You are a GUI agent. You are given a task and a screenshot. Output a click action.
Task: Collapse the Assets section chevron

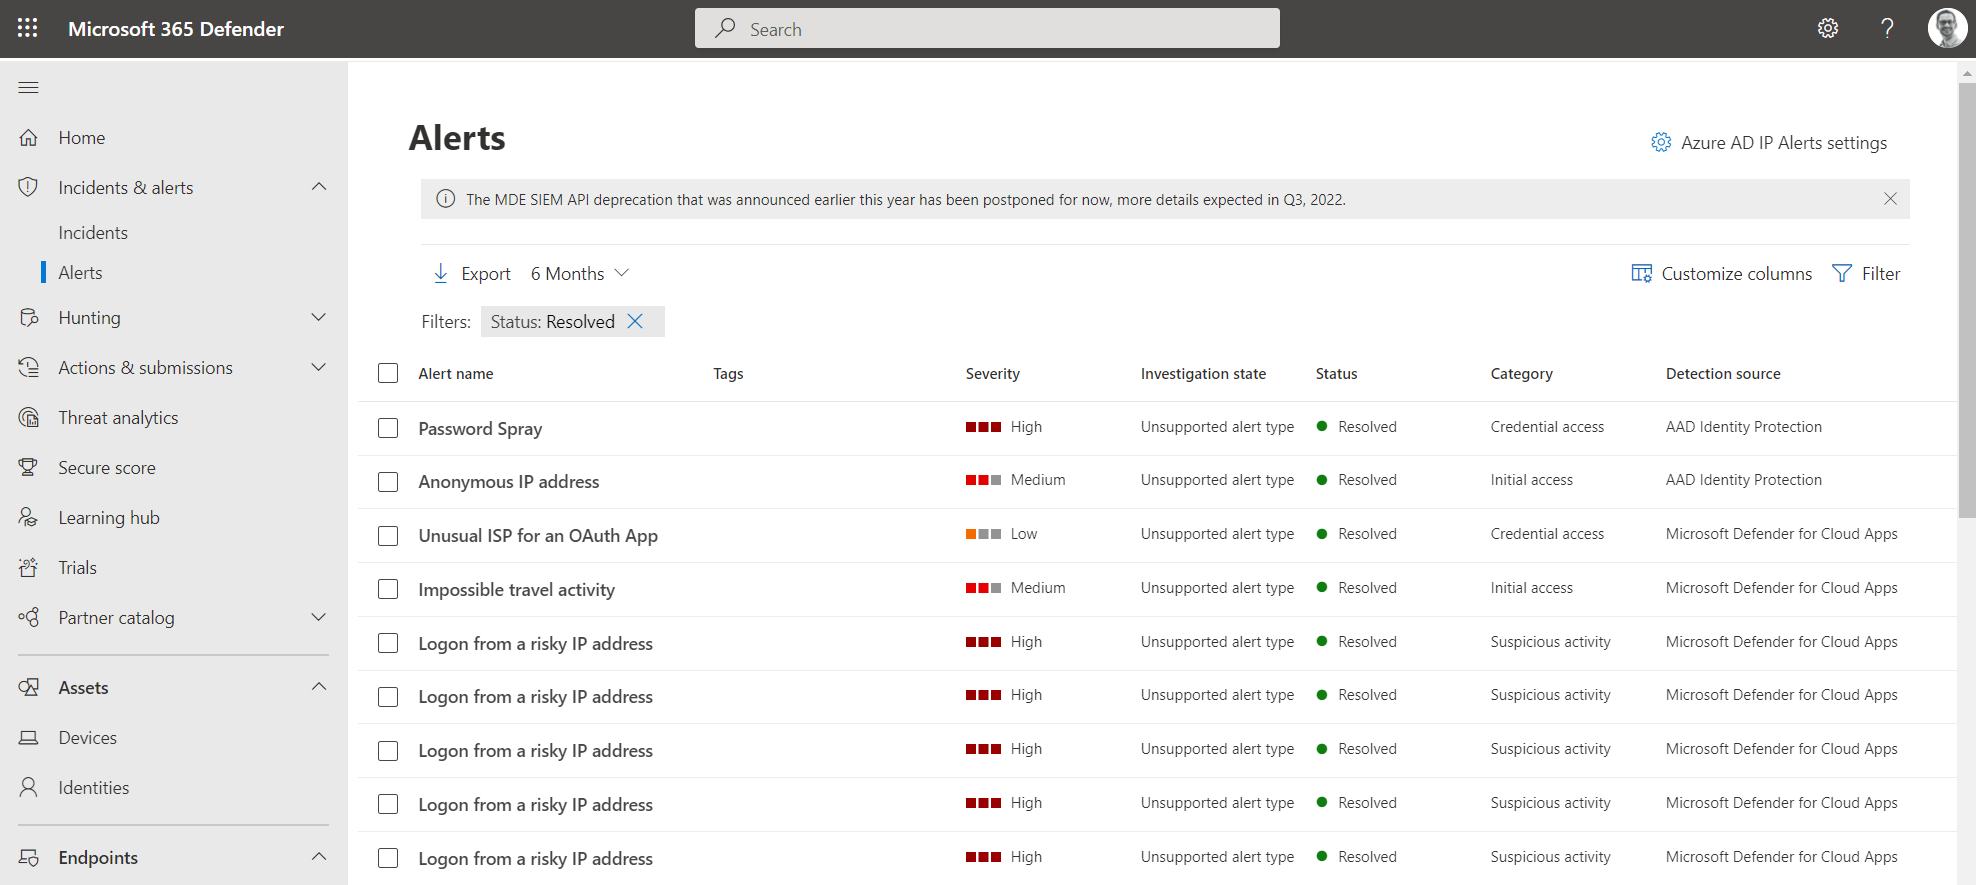coord(319,687)
